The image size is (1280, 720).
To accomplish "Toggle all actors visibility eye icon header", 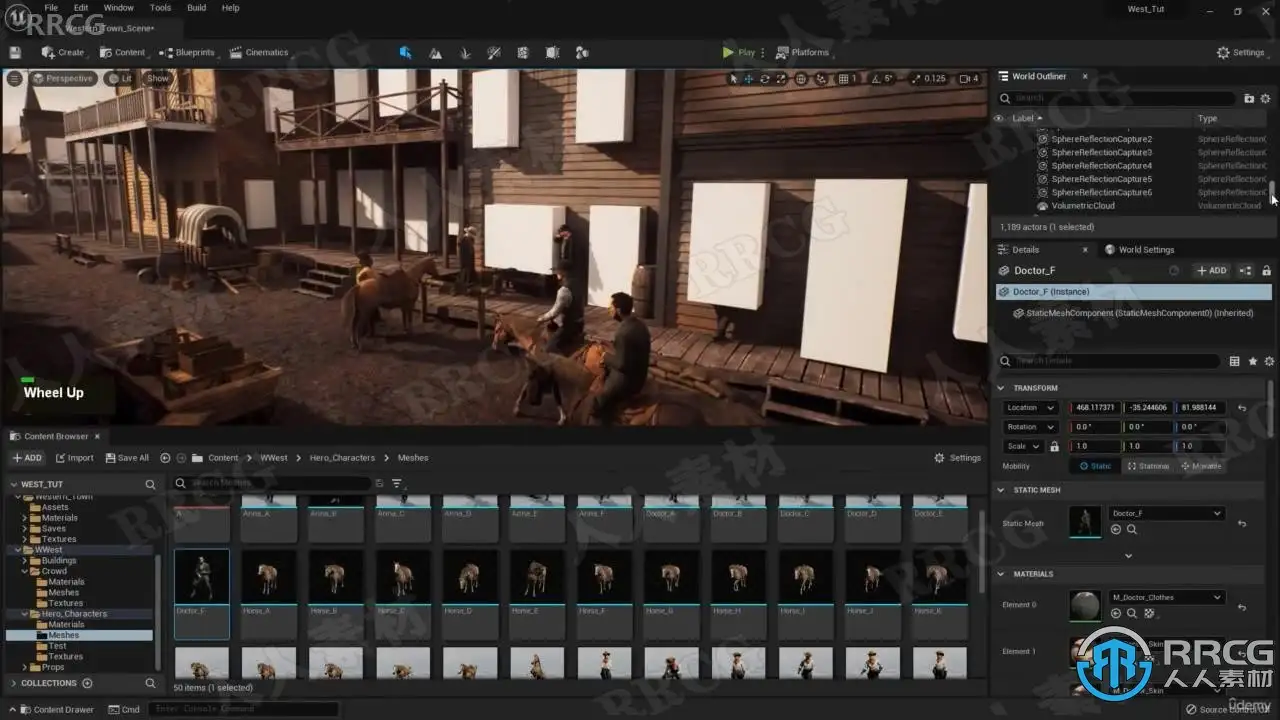I will [x=997, y=118].
